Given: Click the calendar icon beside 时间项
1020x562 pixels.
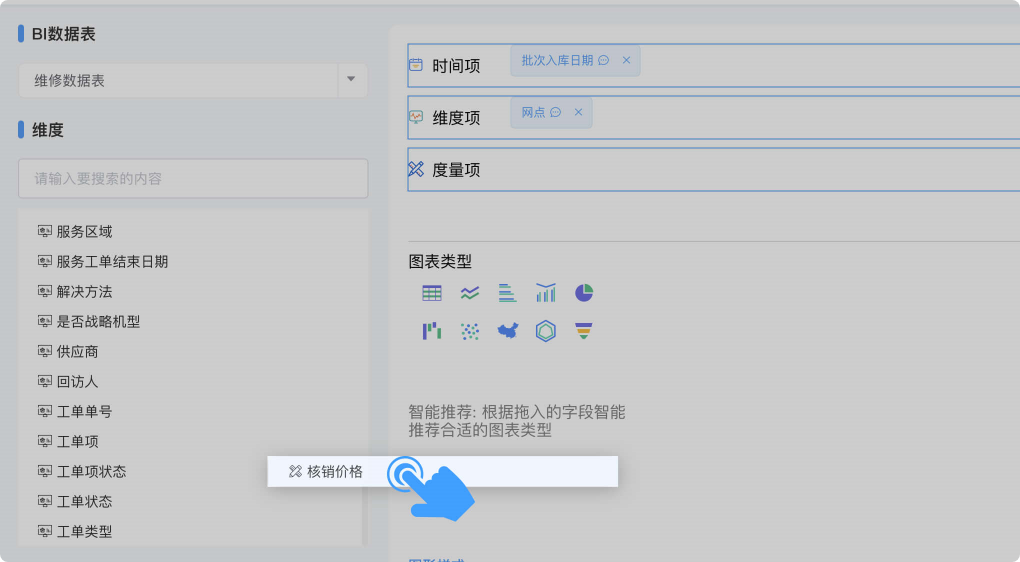Looking at the screenshot, I should click(x=416, y=64).
